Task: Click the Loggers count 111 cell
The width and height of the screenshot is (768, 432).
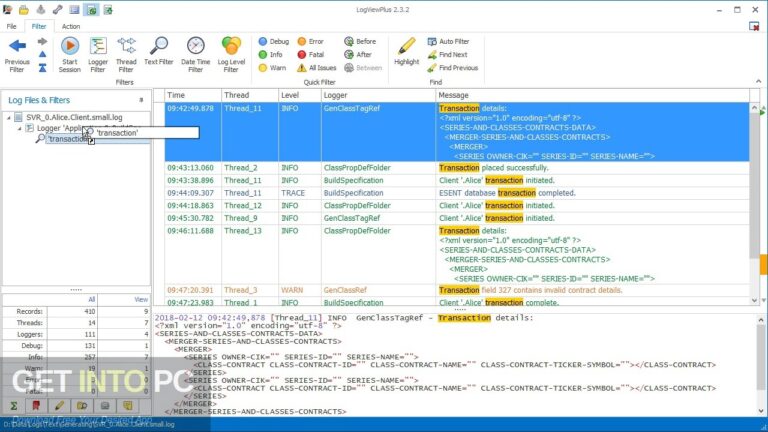Action: pyautogui.click(x=72, y=335)
